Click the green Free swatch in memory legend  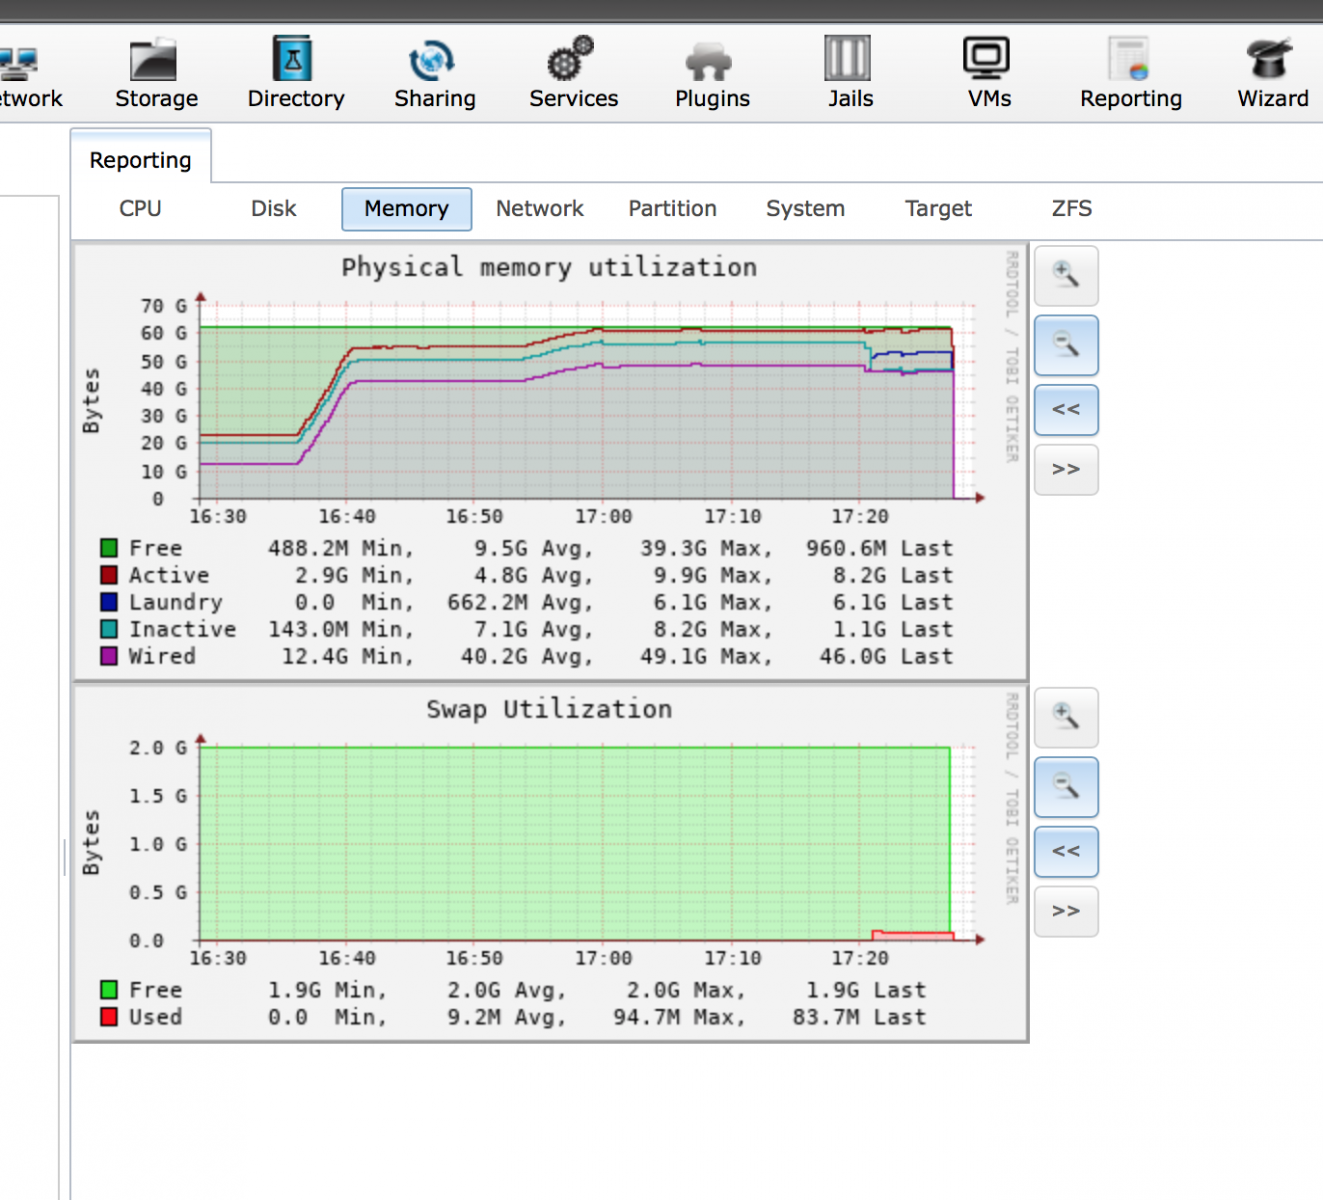pyautogui.click(x=109, y=548)
